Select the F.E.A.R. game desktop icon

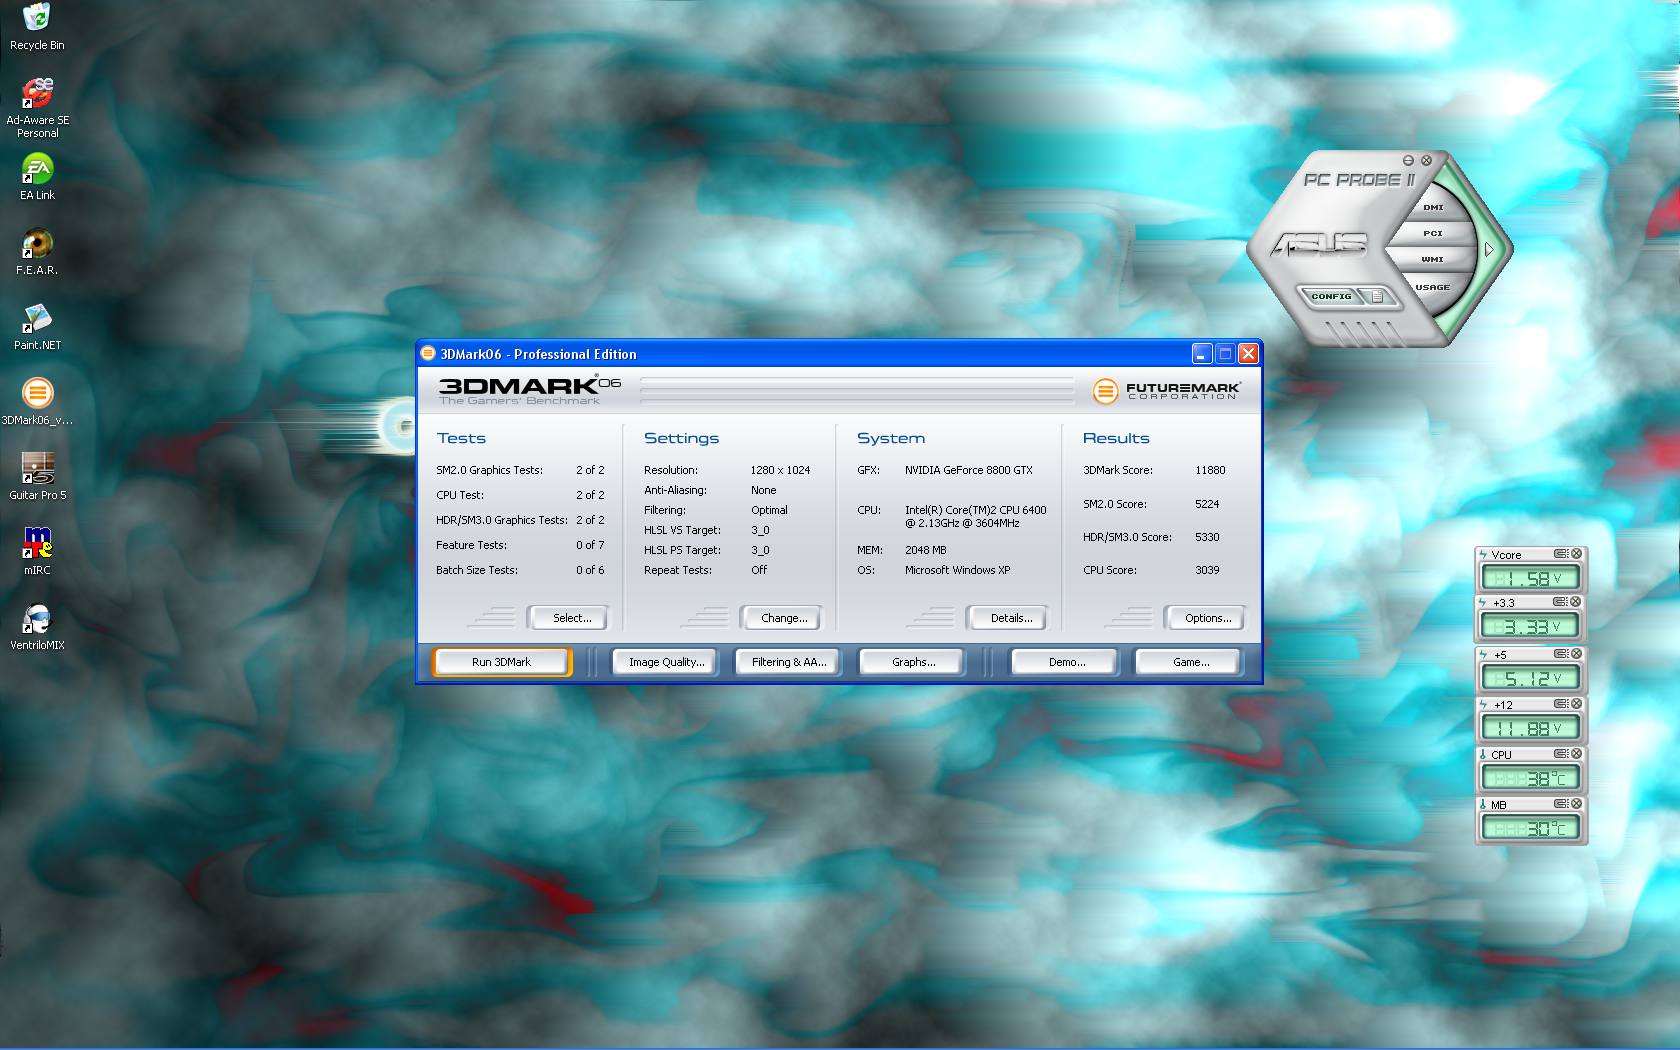tap(37, 252)
